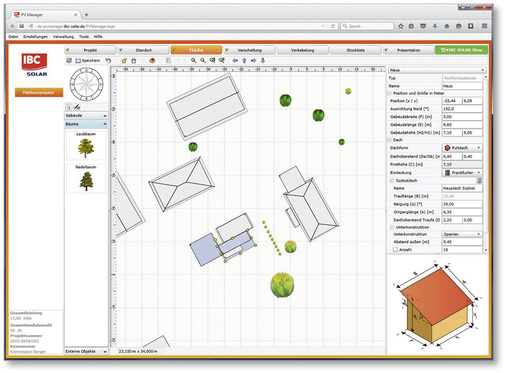
Task: Open the Externe Objekte dropdown
Action: pyautogui.click(x=86, y=351)
